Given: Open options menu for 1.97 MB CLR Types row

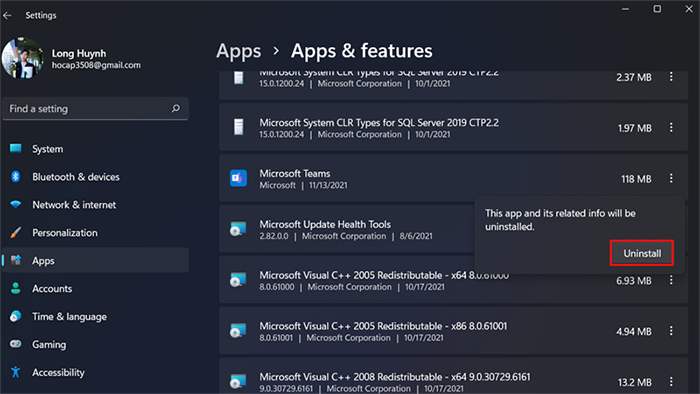Looking at the screenshot, I should 671,128.
